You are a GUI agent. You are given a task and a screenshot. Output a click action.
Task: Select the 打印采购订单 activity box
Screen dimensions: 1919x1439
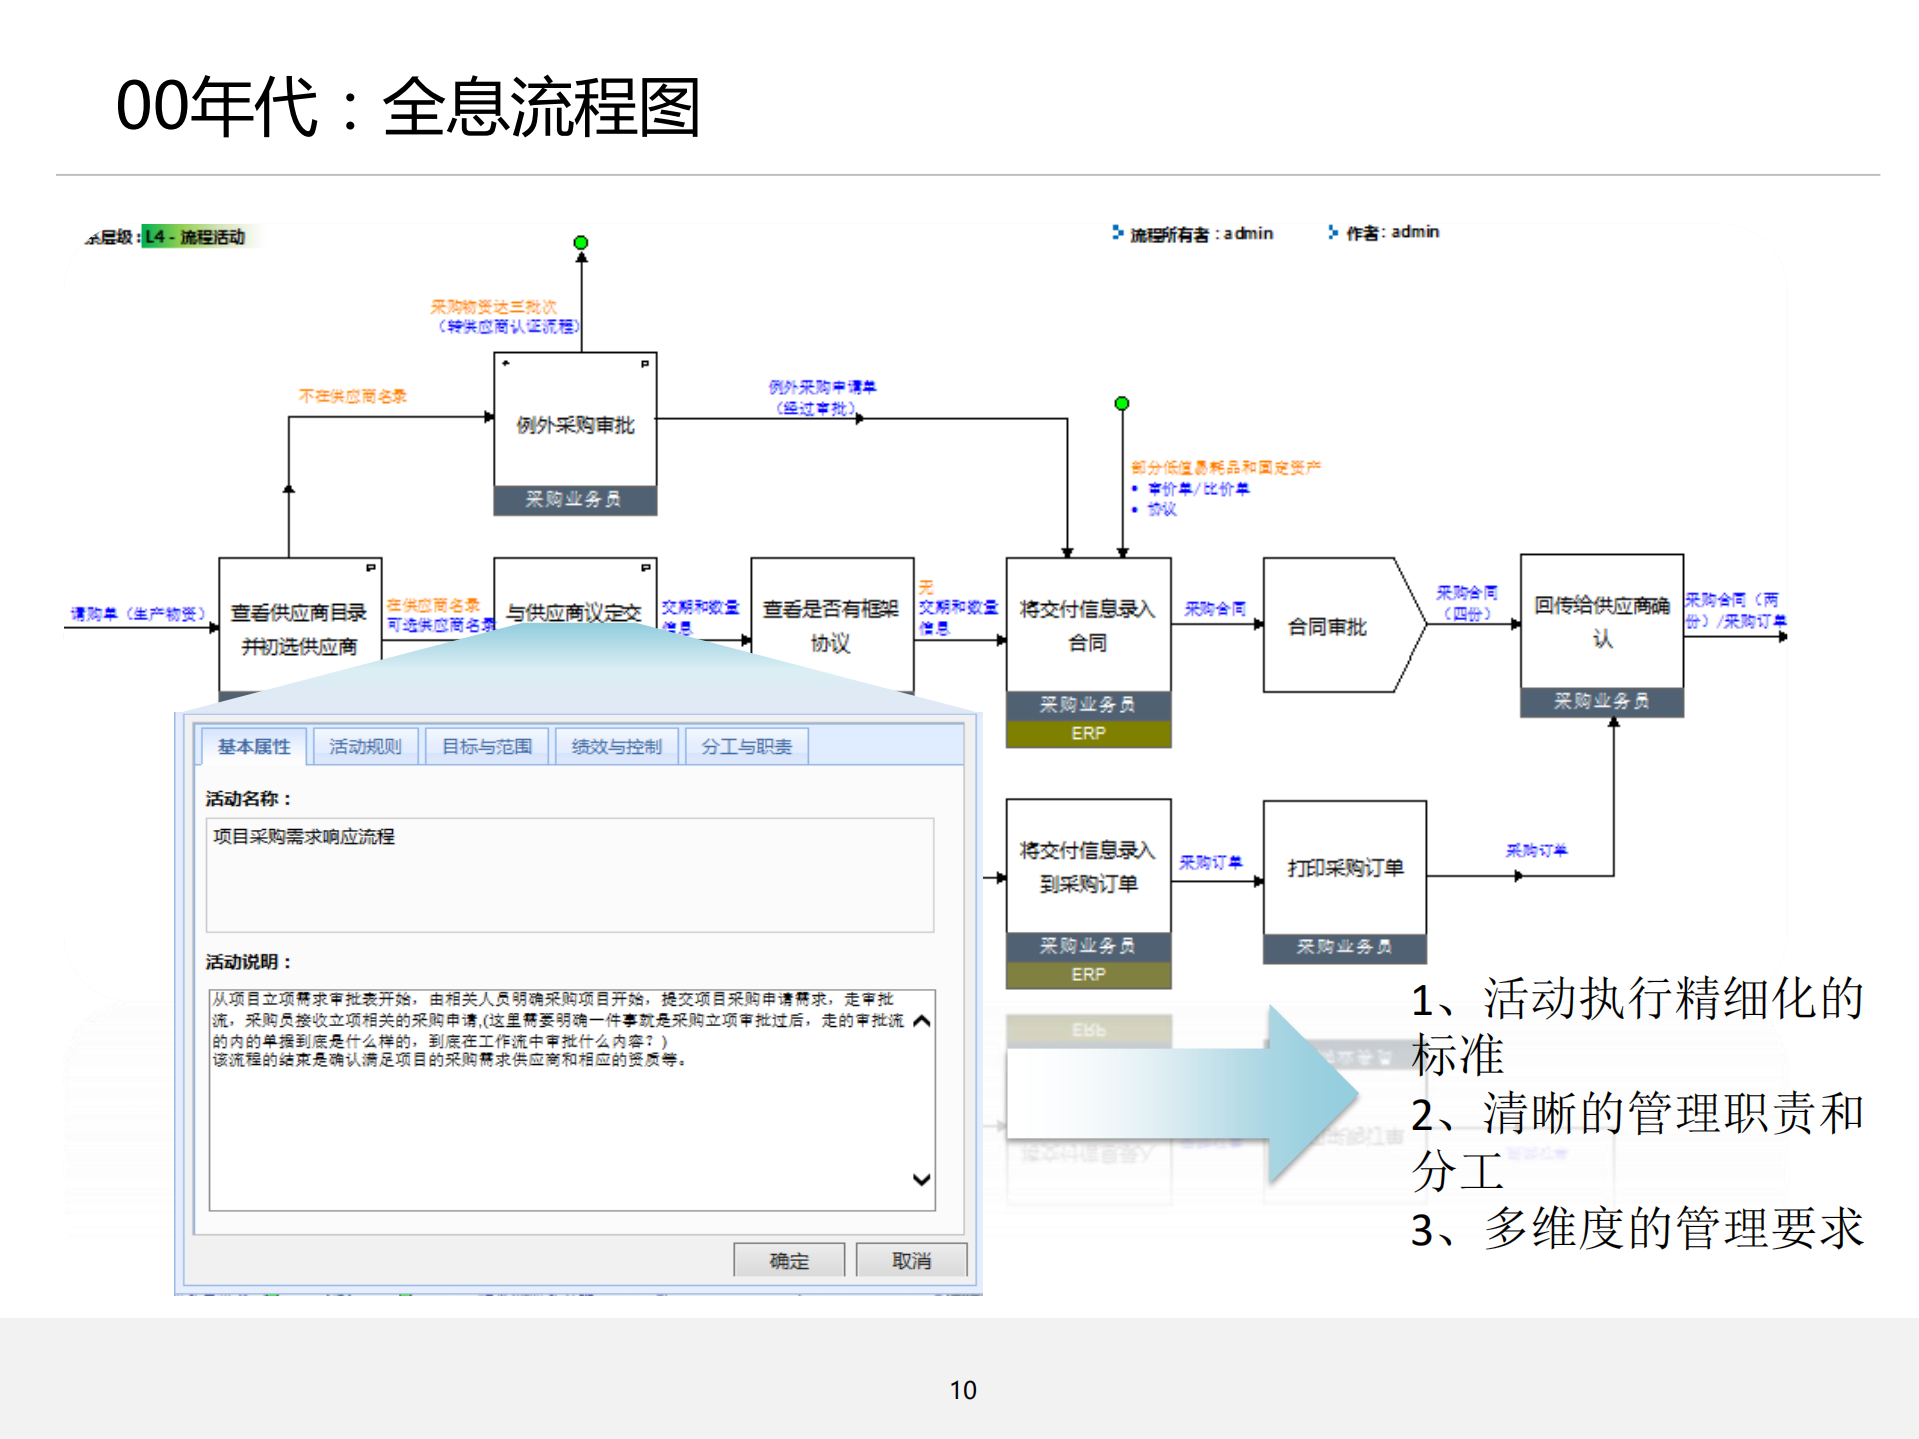click(x=1344, y=868)
